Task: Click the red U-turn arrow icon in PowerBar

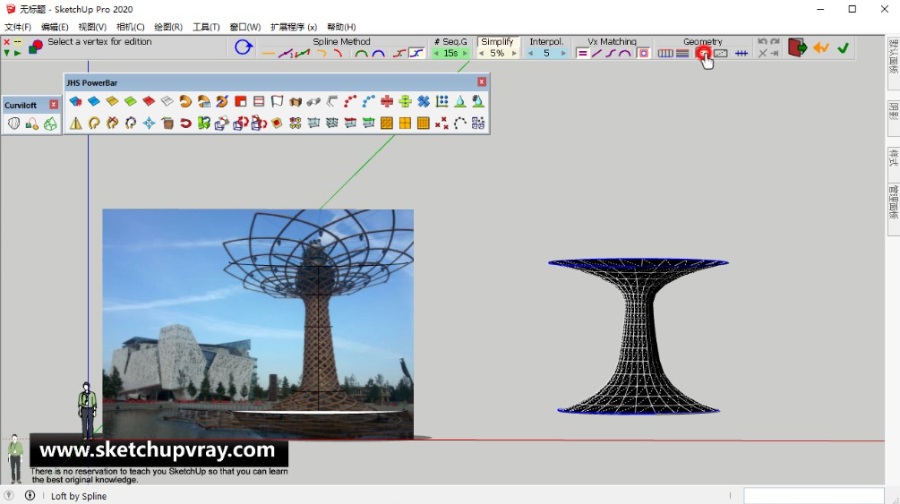Action: (185, 123)
